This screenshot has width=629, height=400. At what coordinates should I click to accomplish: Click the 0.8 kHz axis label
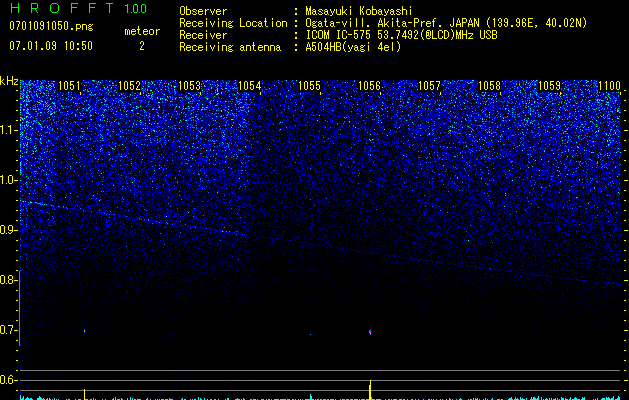click(x=8, y=280)
